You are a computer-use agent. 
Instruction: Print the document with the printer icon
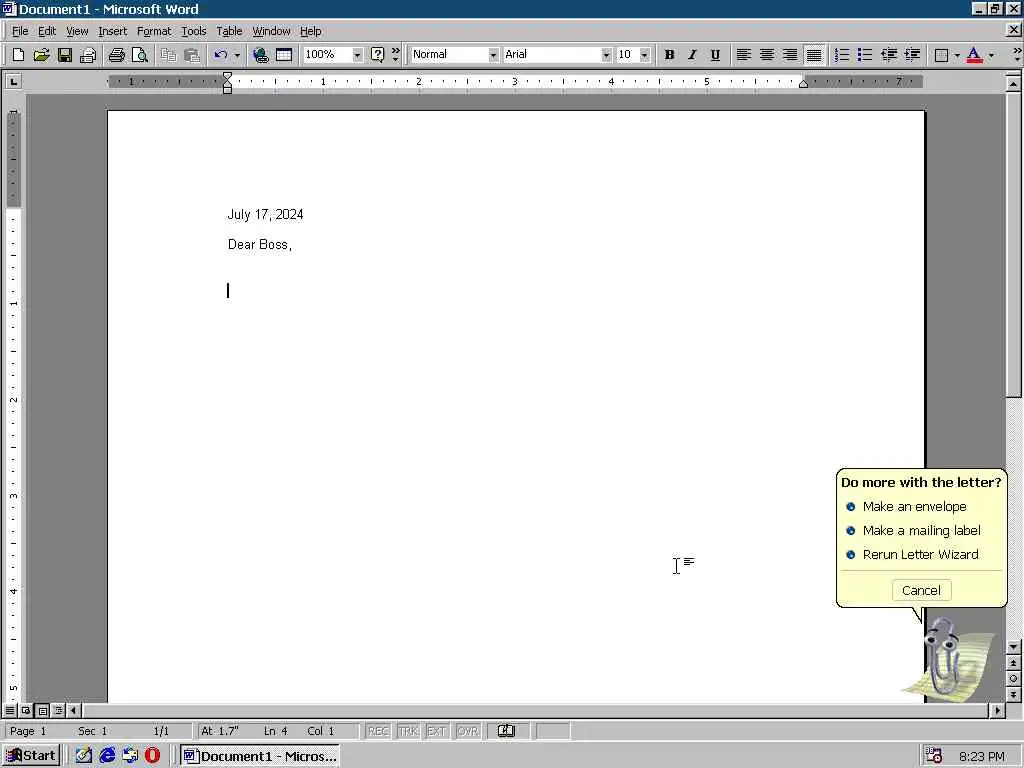click(116, 55)
